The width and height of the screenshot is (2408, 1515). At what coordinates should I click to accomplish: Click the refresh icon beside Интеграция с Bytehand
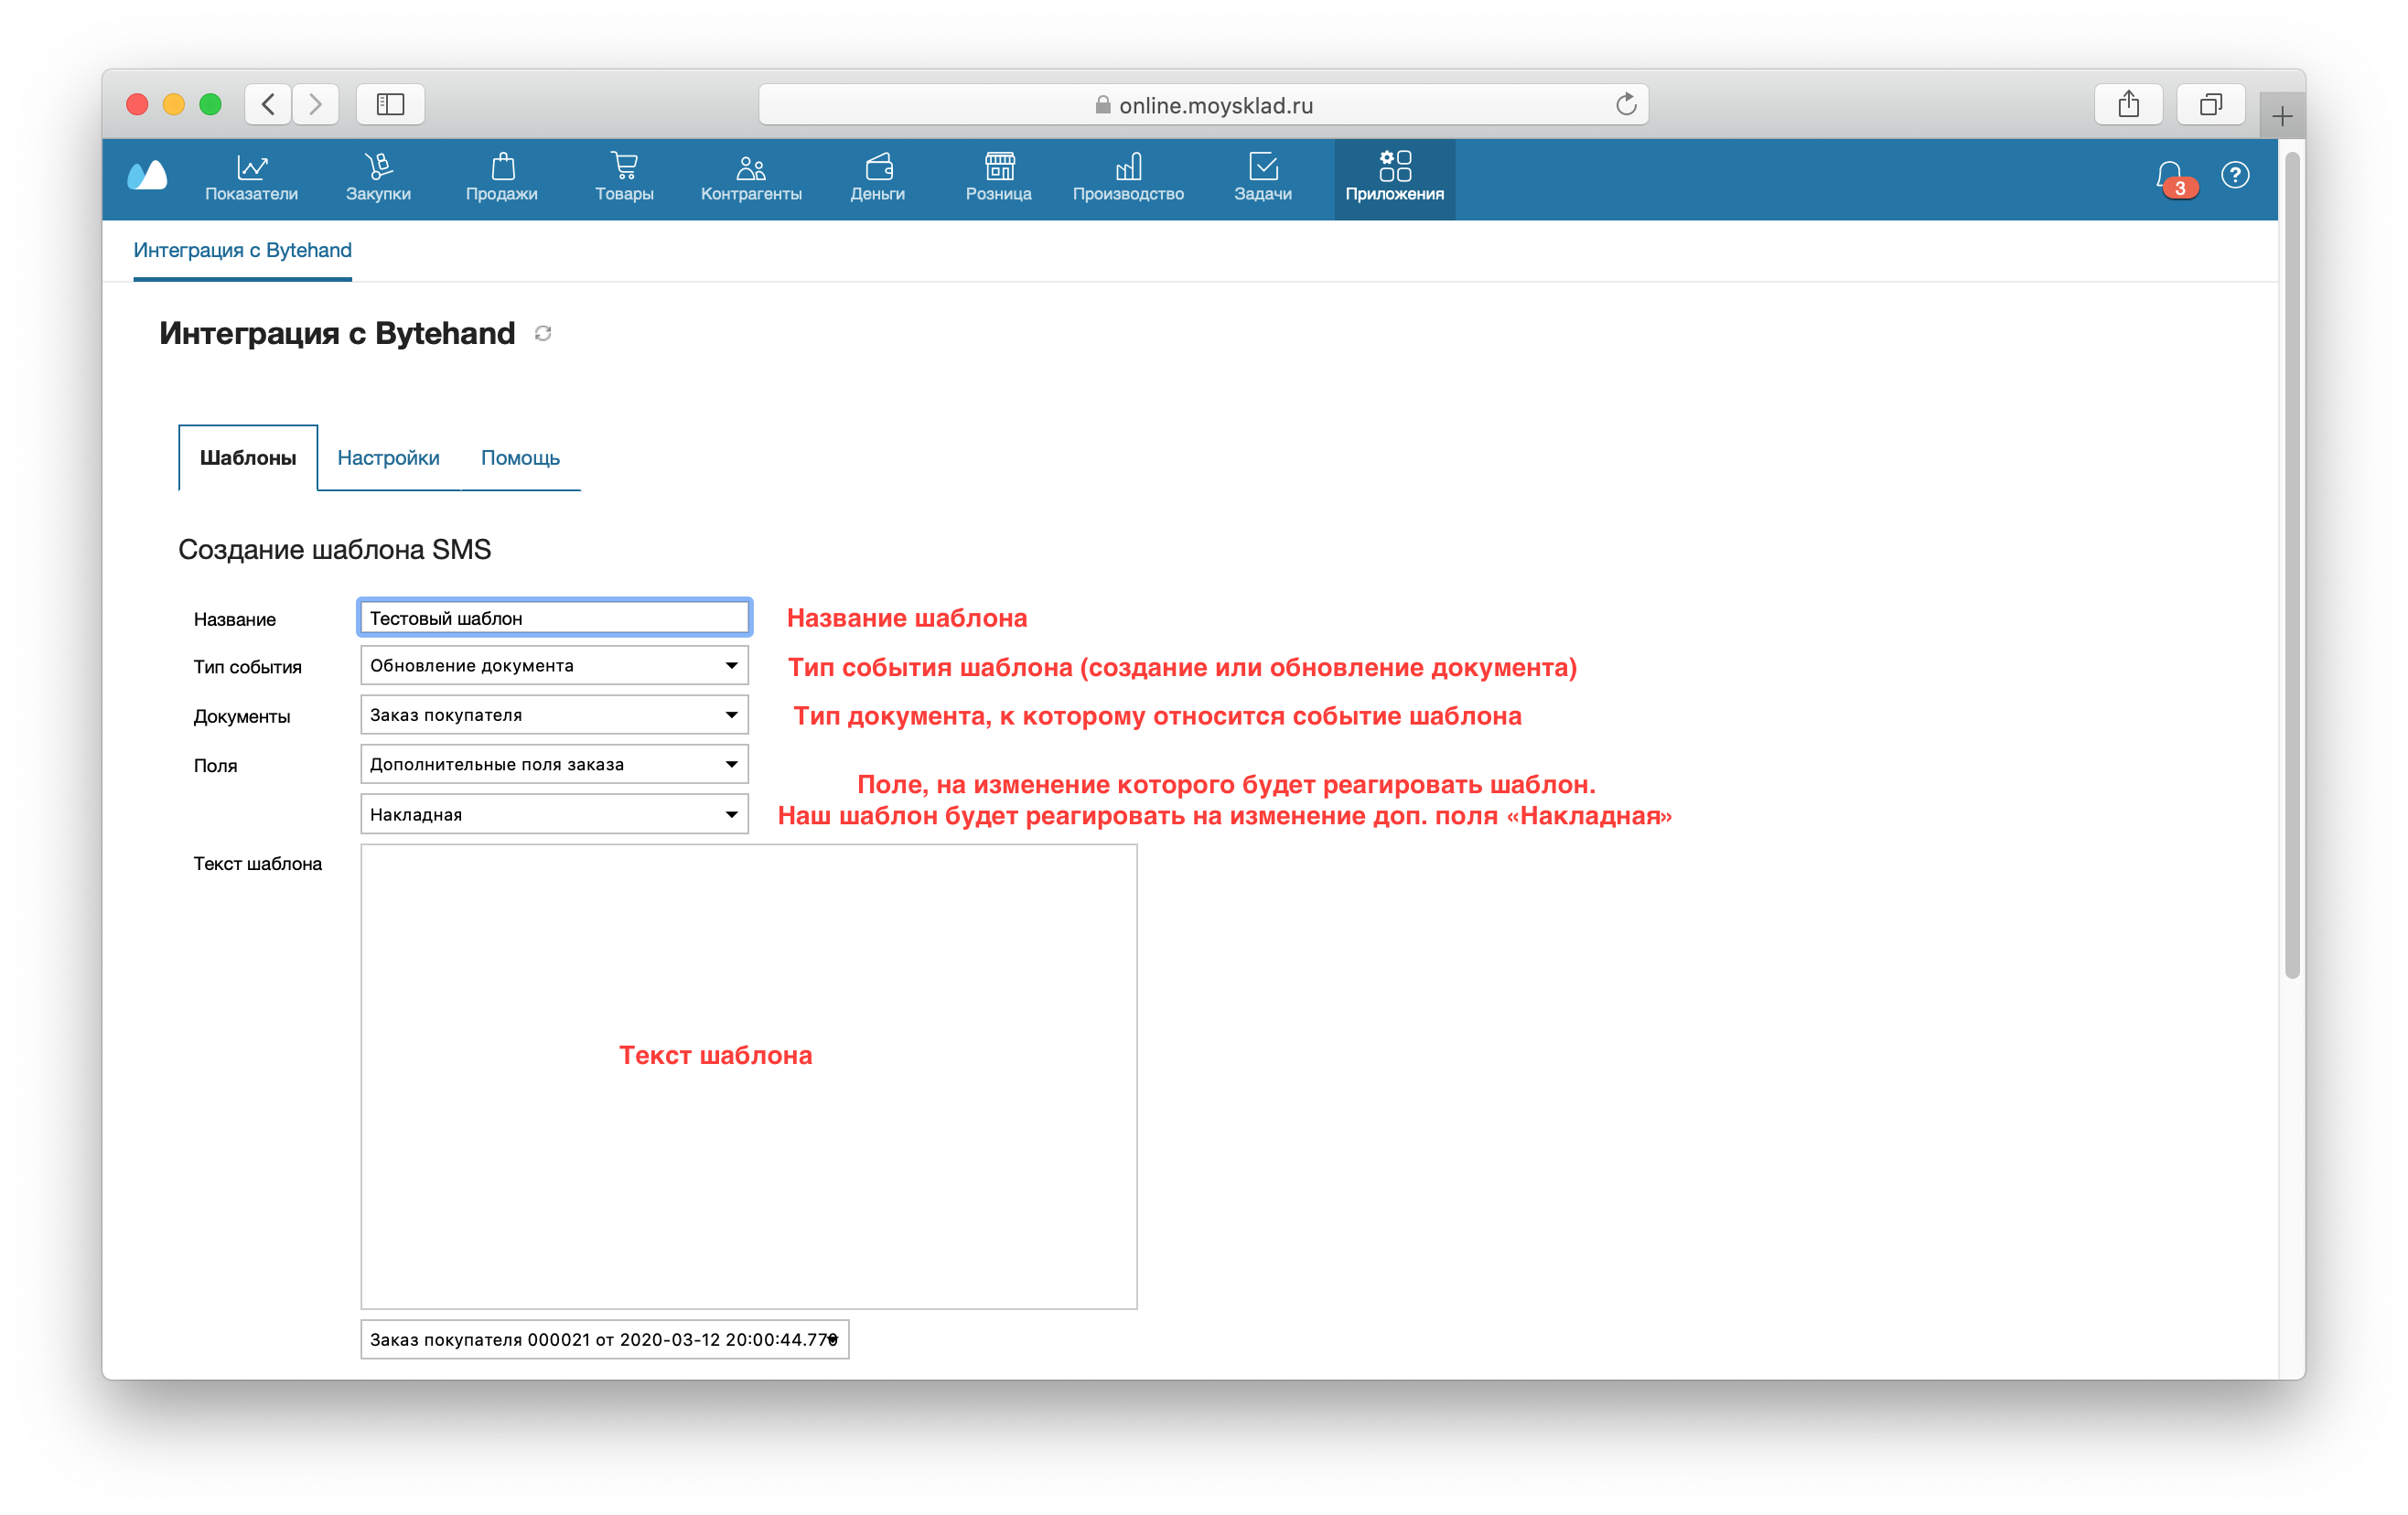point(543,333)
